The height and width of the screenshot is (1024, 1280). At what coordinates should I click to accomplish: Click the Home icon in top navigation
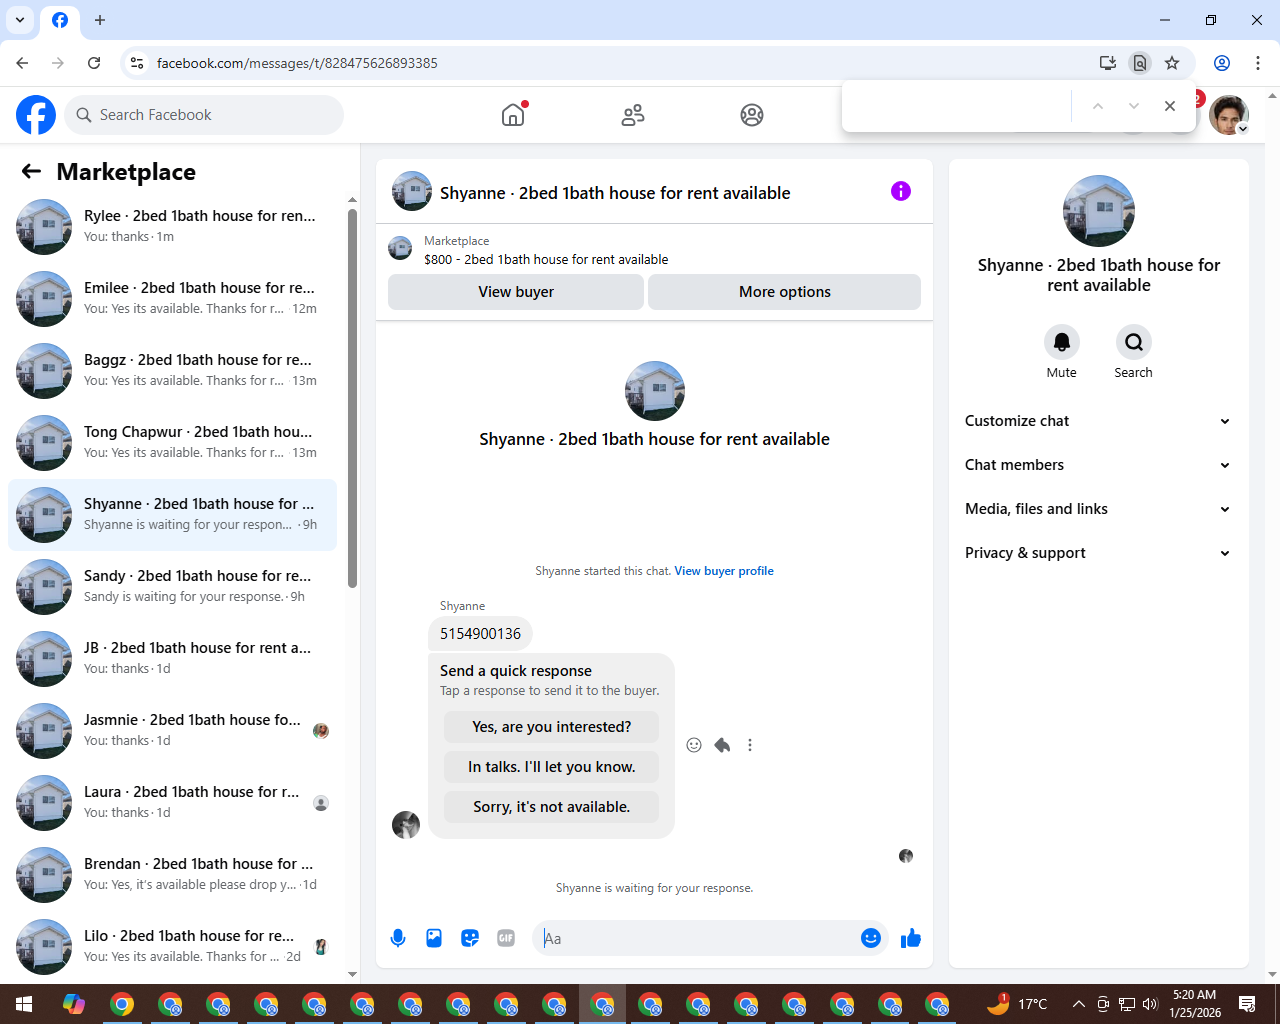(513, 115)
